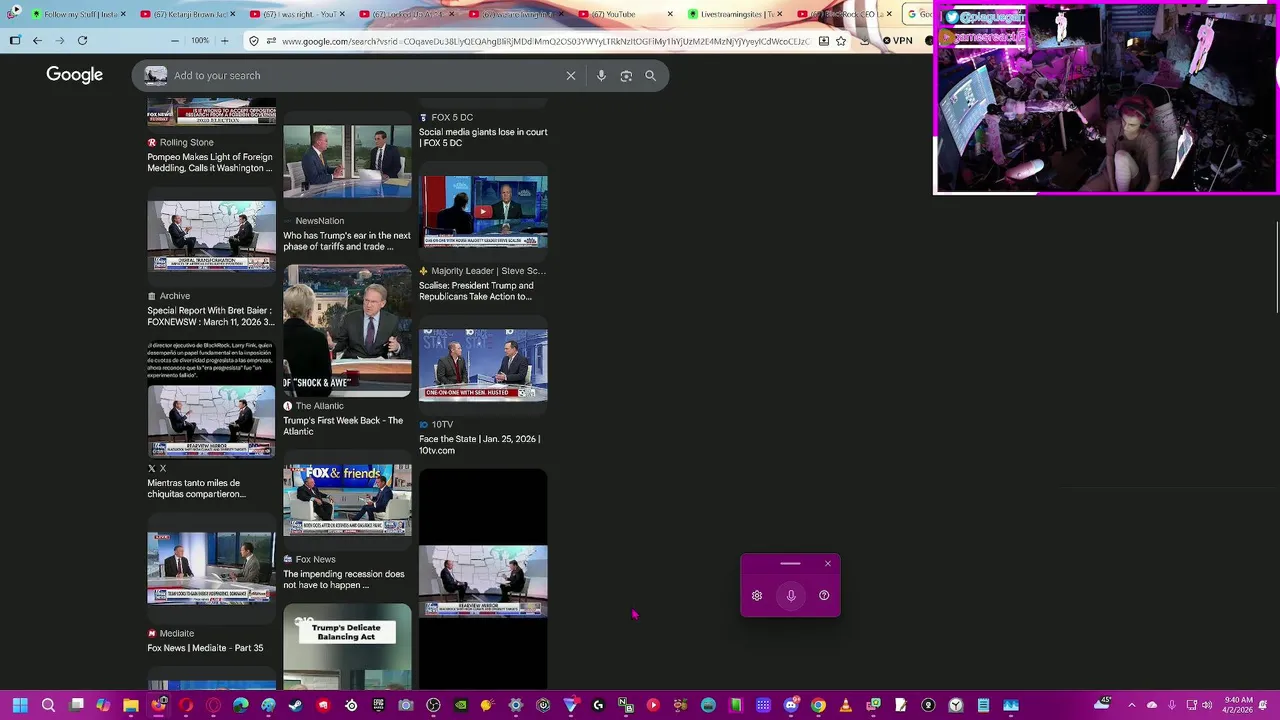Open the weather widget showing 45°

[1103, 703]
